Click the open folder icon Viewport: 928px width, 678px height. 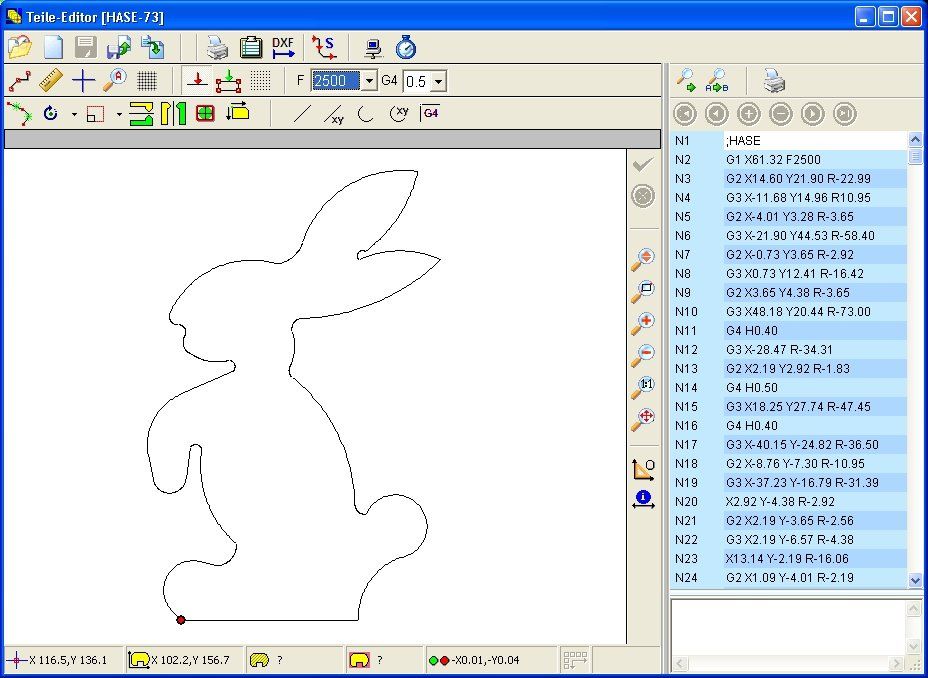19,47
